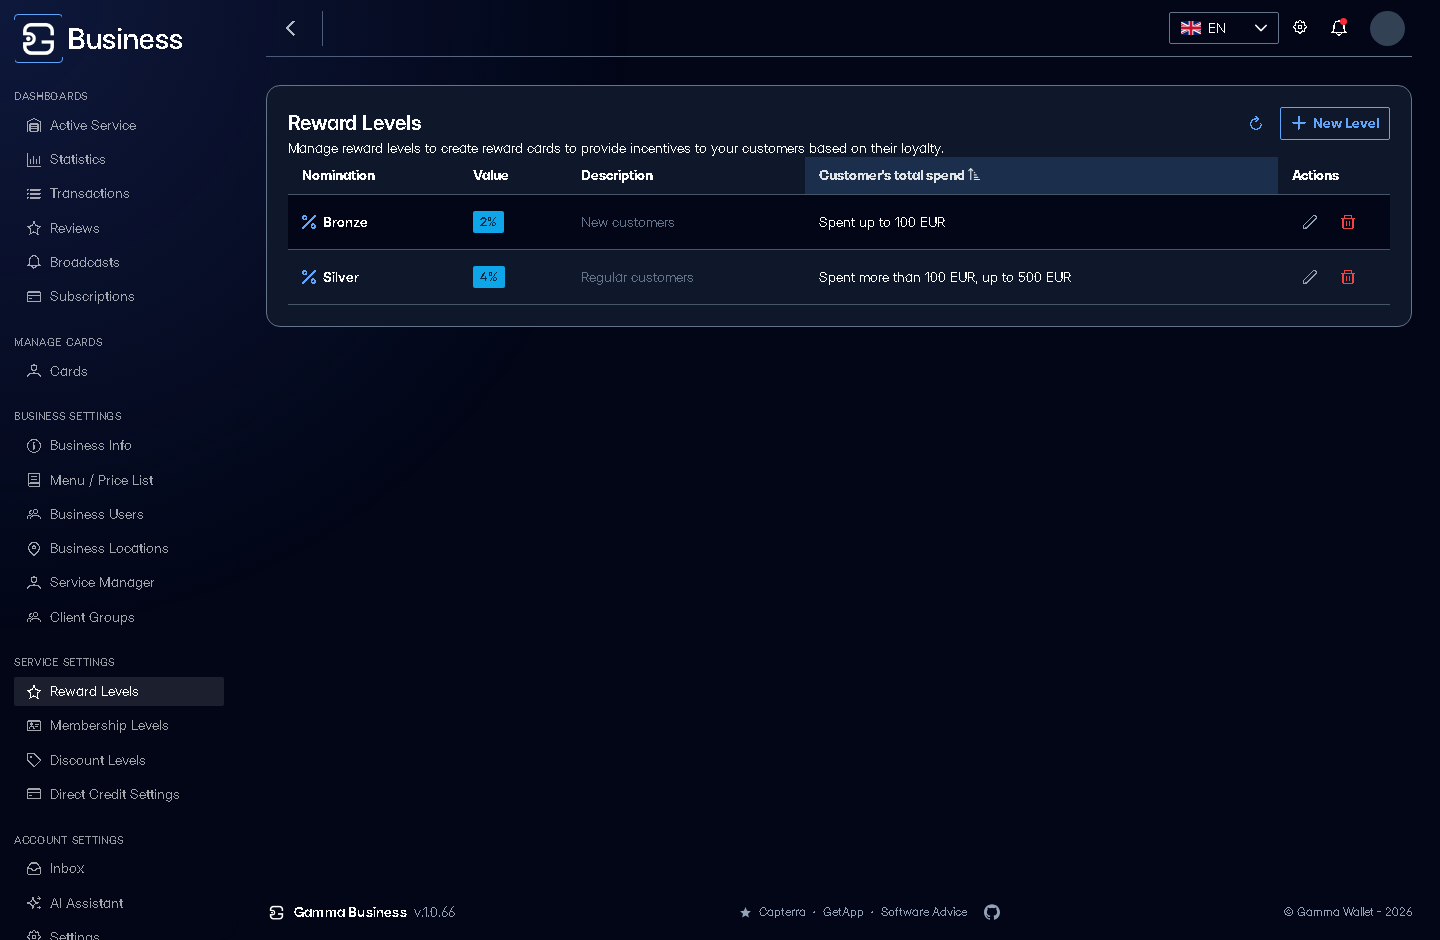The image size is (1440, 940).
Task: Select Reward Levels in sidebar
Action: point(119,691)
